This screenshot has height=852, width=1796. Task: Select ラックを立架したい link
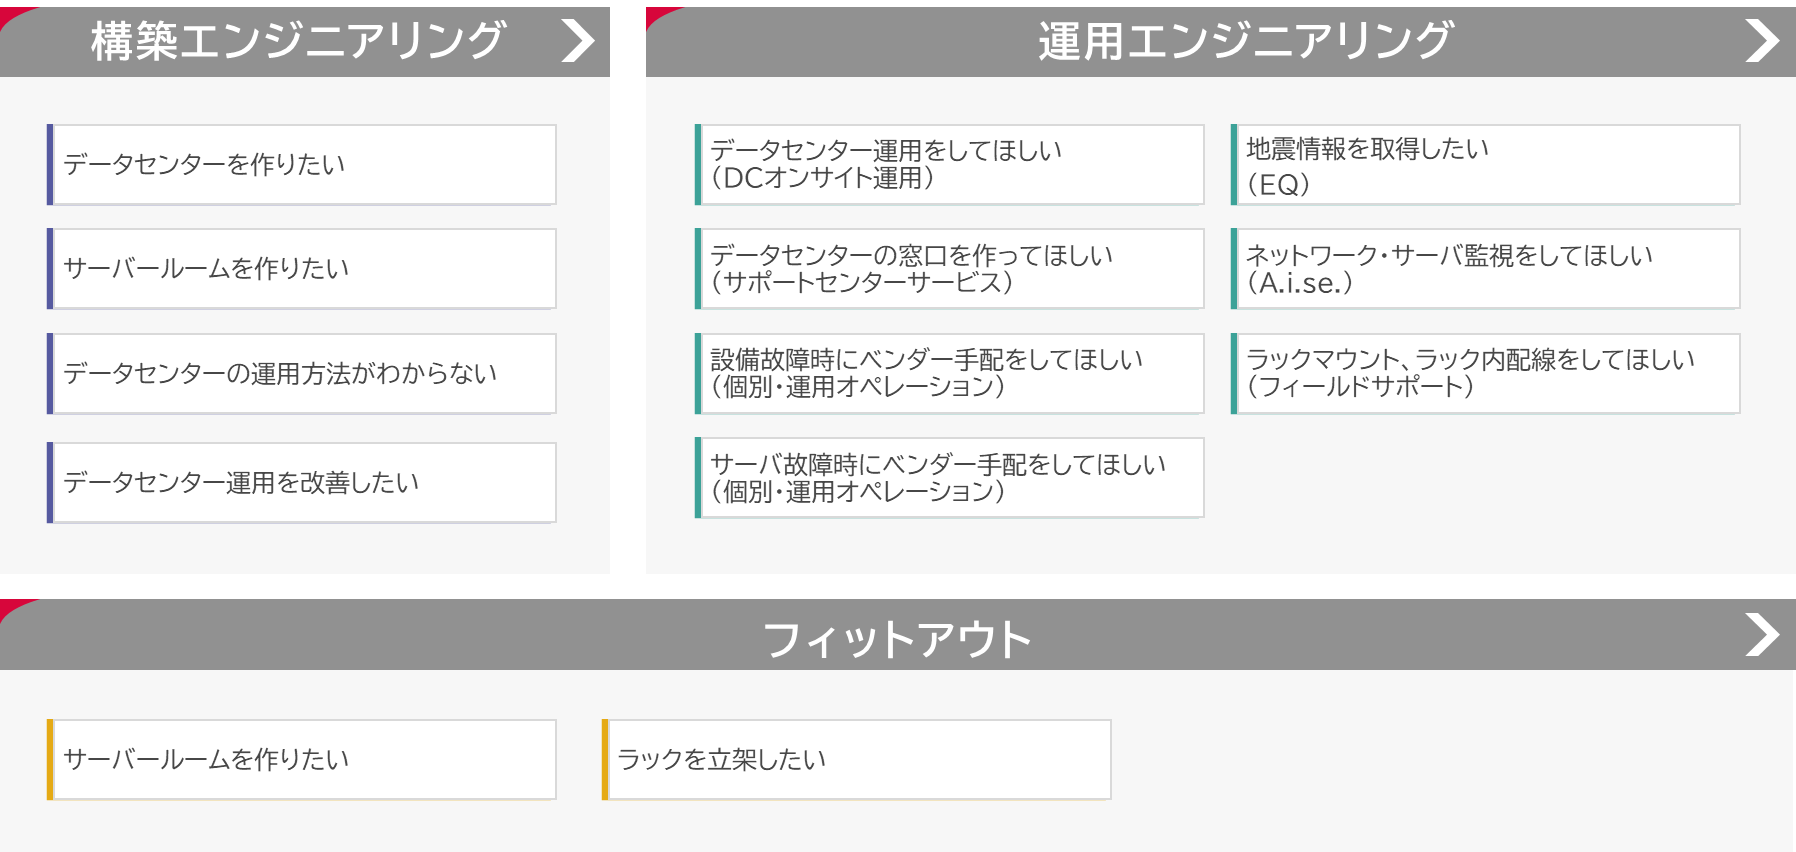tap(857, 760)
